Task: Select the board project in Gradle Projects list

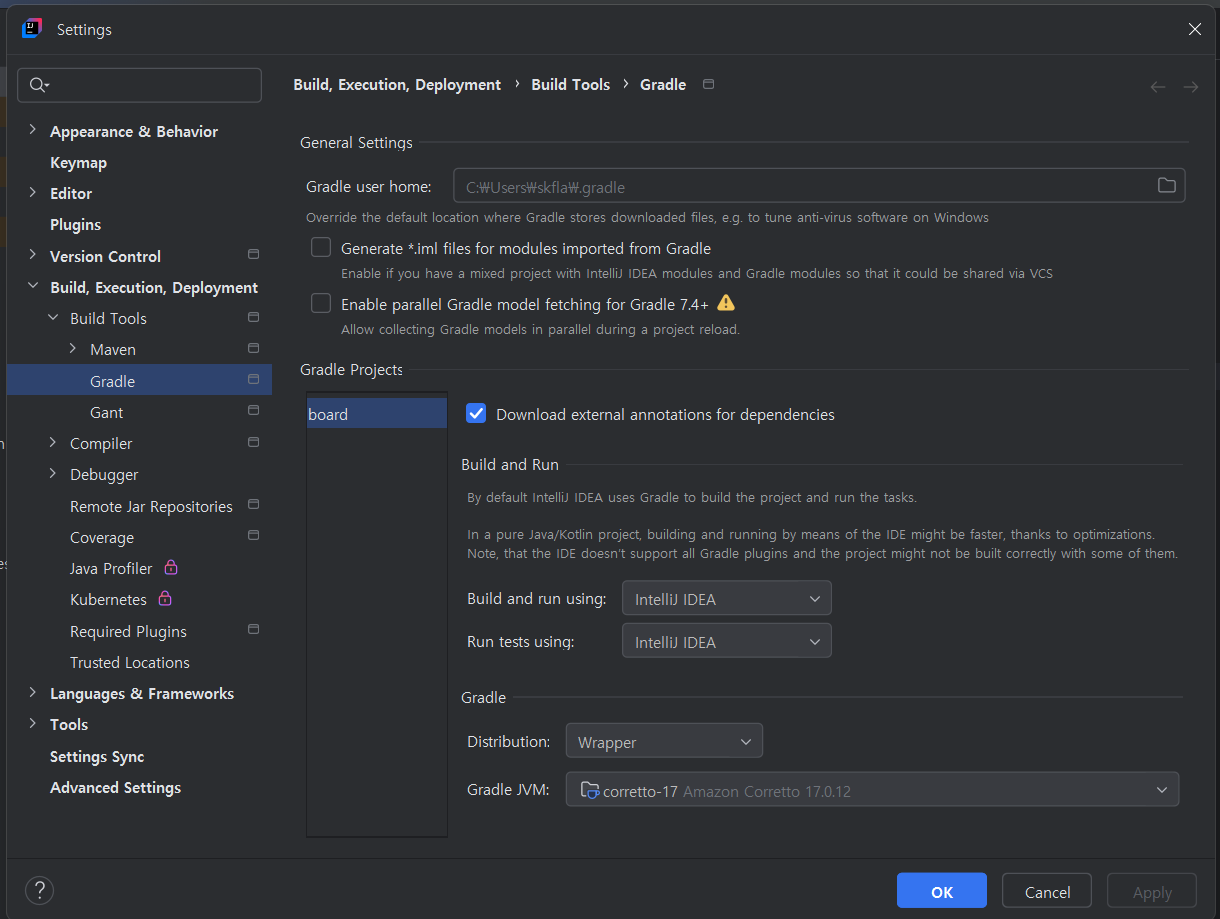Action: [x=377, y=413]
